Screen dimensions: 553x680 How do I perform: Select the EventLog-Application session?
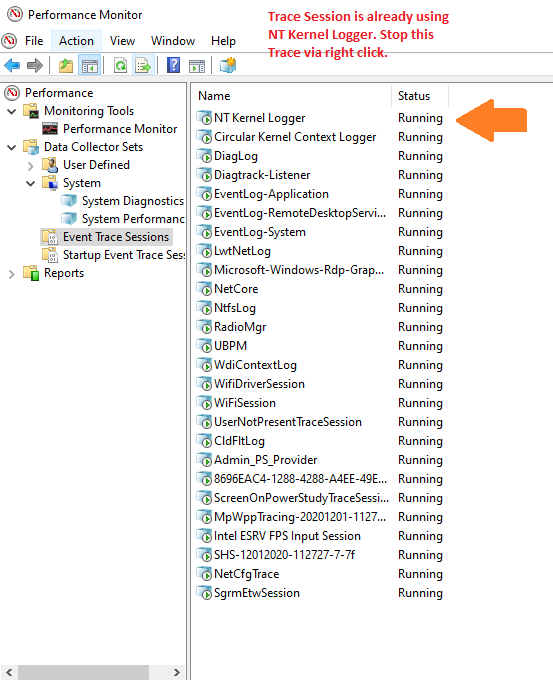coord(271,194)
